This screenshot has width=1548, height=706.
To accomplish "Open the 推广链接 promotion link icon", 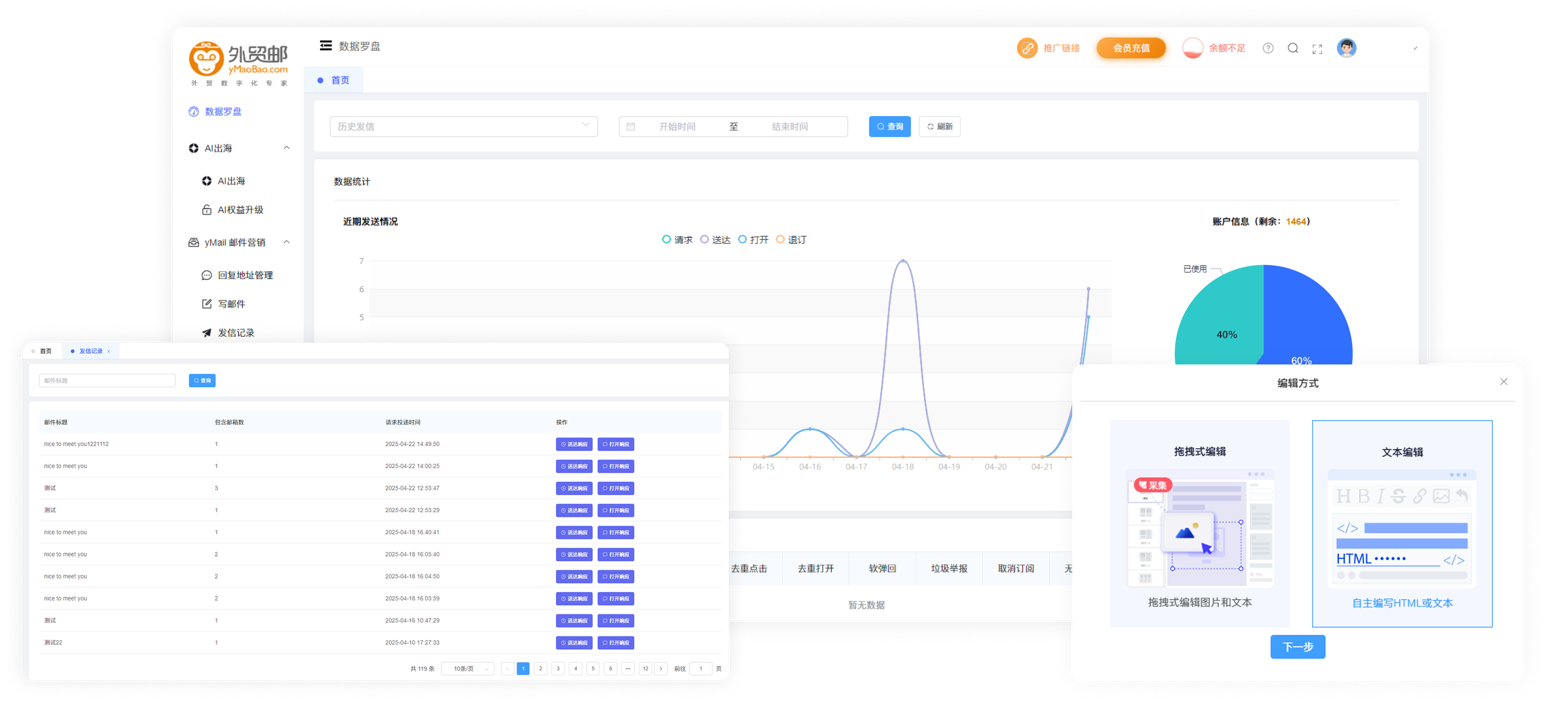I will click(1027, 48).
